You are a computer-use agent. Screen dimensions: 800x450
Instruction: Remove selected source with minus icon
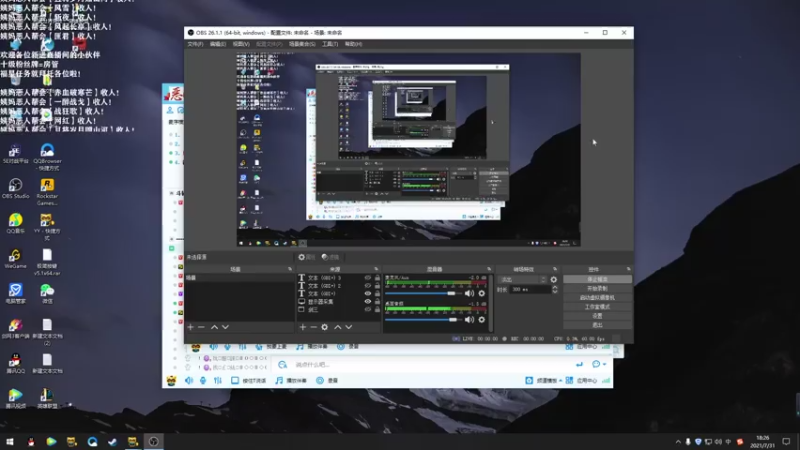(x=314, y=327)
